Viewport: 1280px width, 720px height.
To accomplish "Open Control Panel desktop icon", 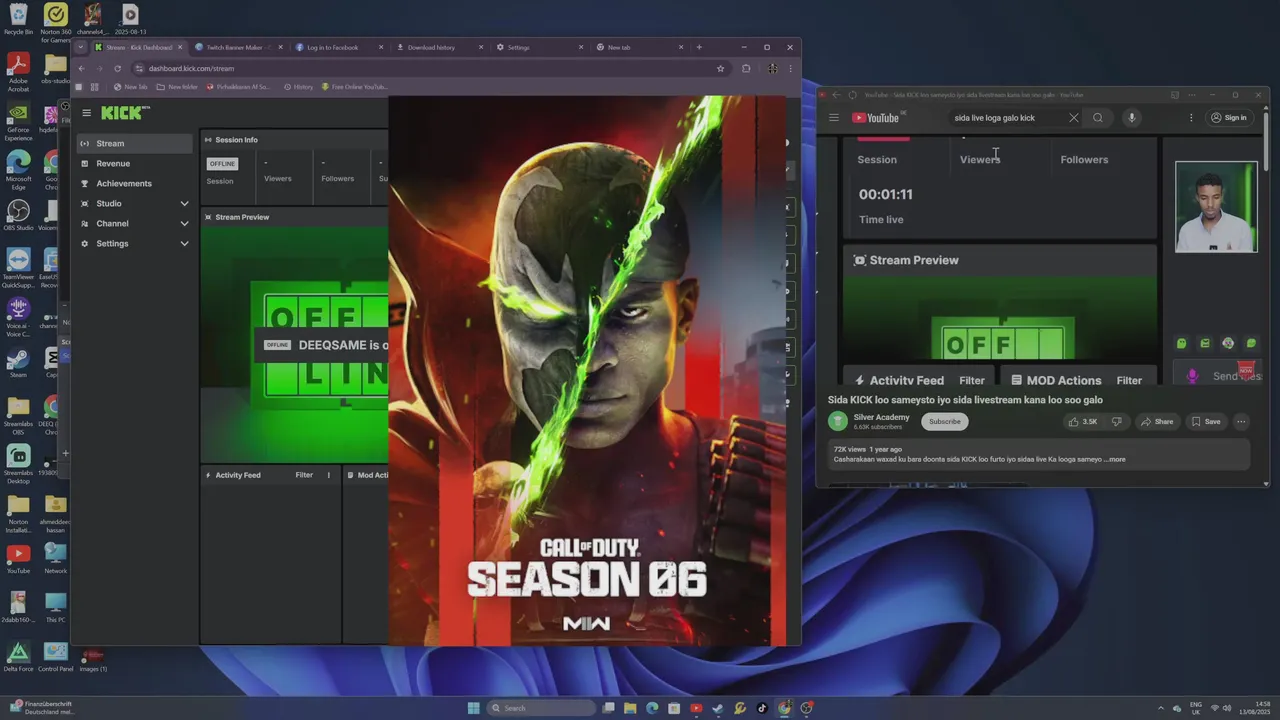I will point(56,656).
